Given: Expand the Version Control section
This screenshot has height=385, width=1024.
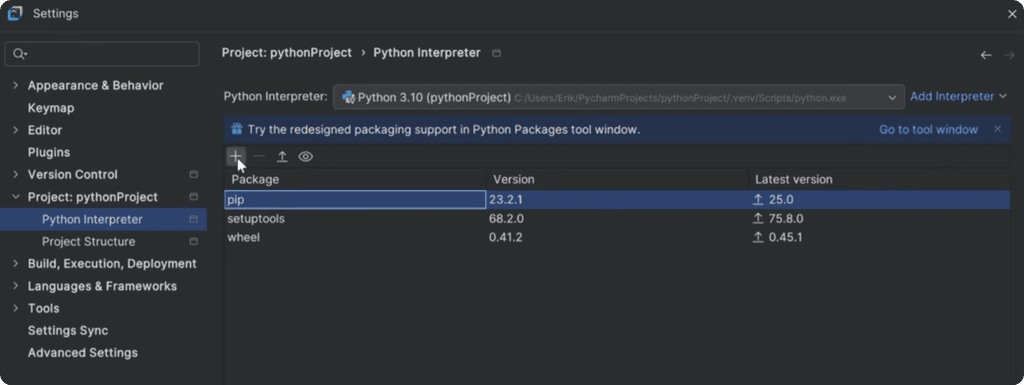Looking at the screenshot, I should click(x=16, y=175).
